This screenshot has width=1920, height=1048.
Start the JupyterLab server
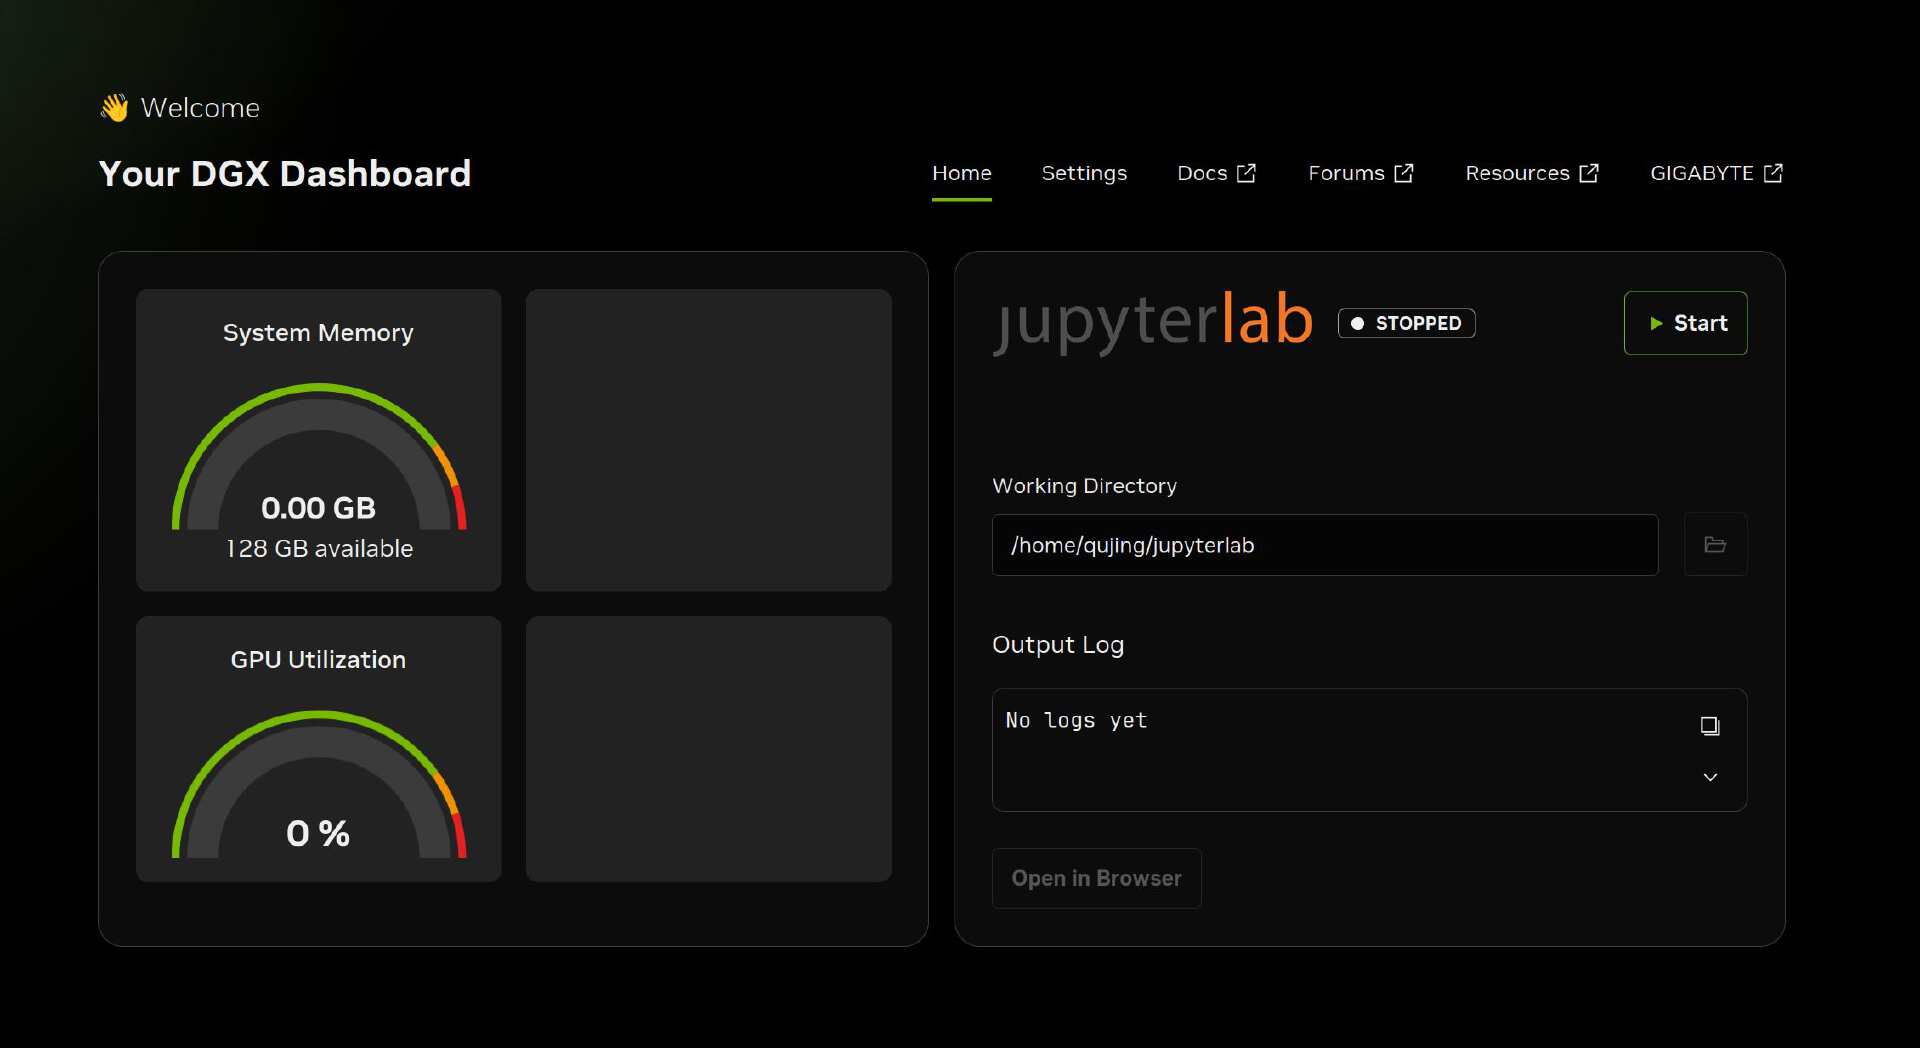tap(1685, 323)
